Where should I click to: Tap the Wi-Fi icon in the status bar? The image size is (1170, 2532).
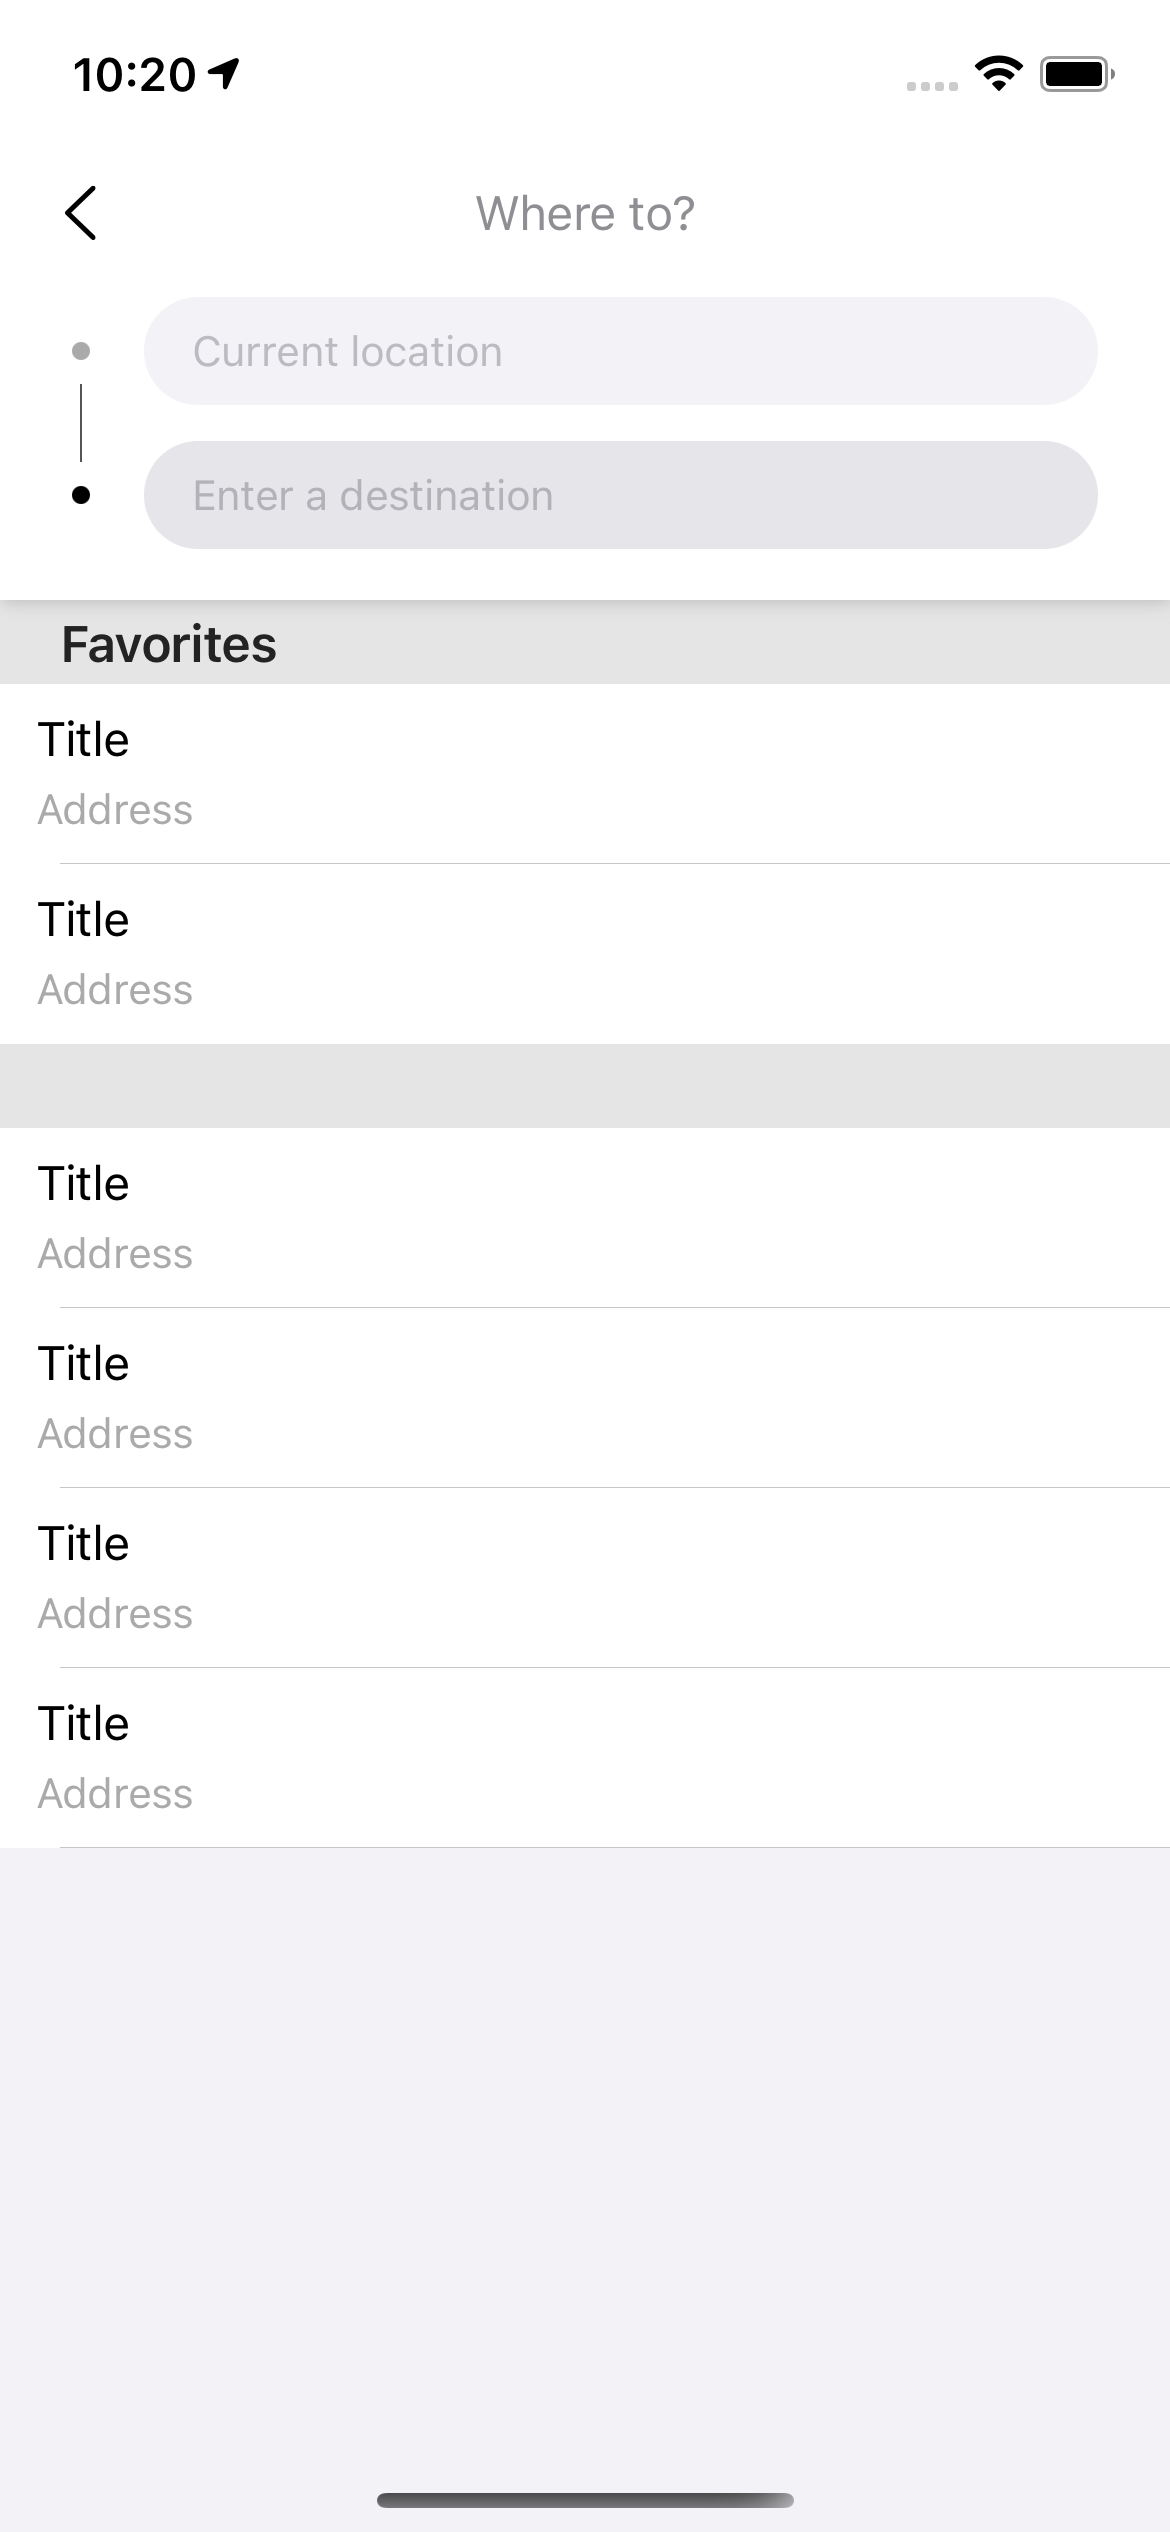[x=997, y=70]
